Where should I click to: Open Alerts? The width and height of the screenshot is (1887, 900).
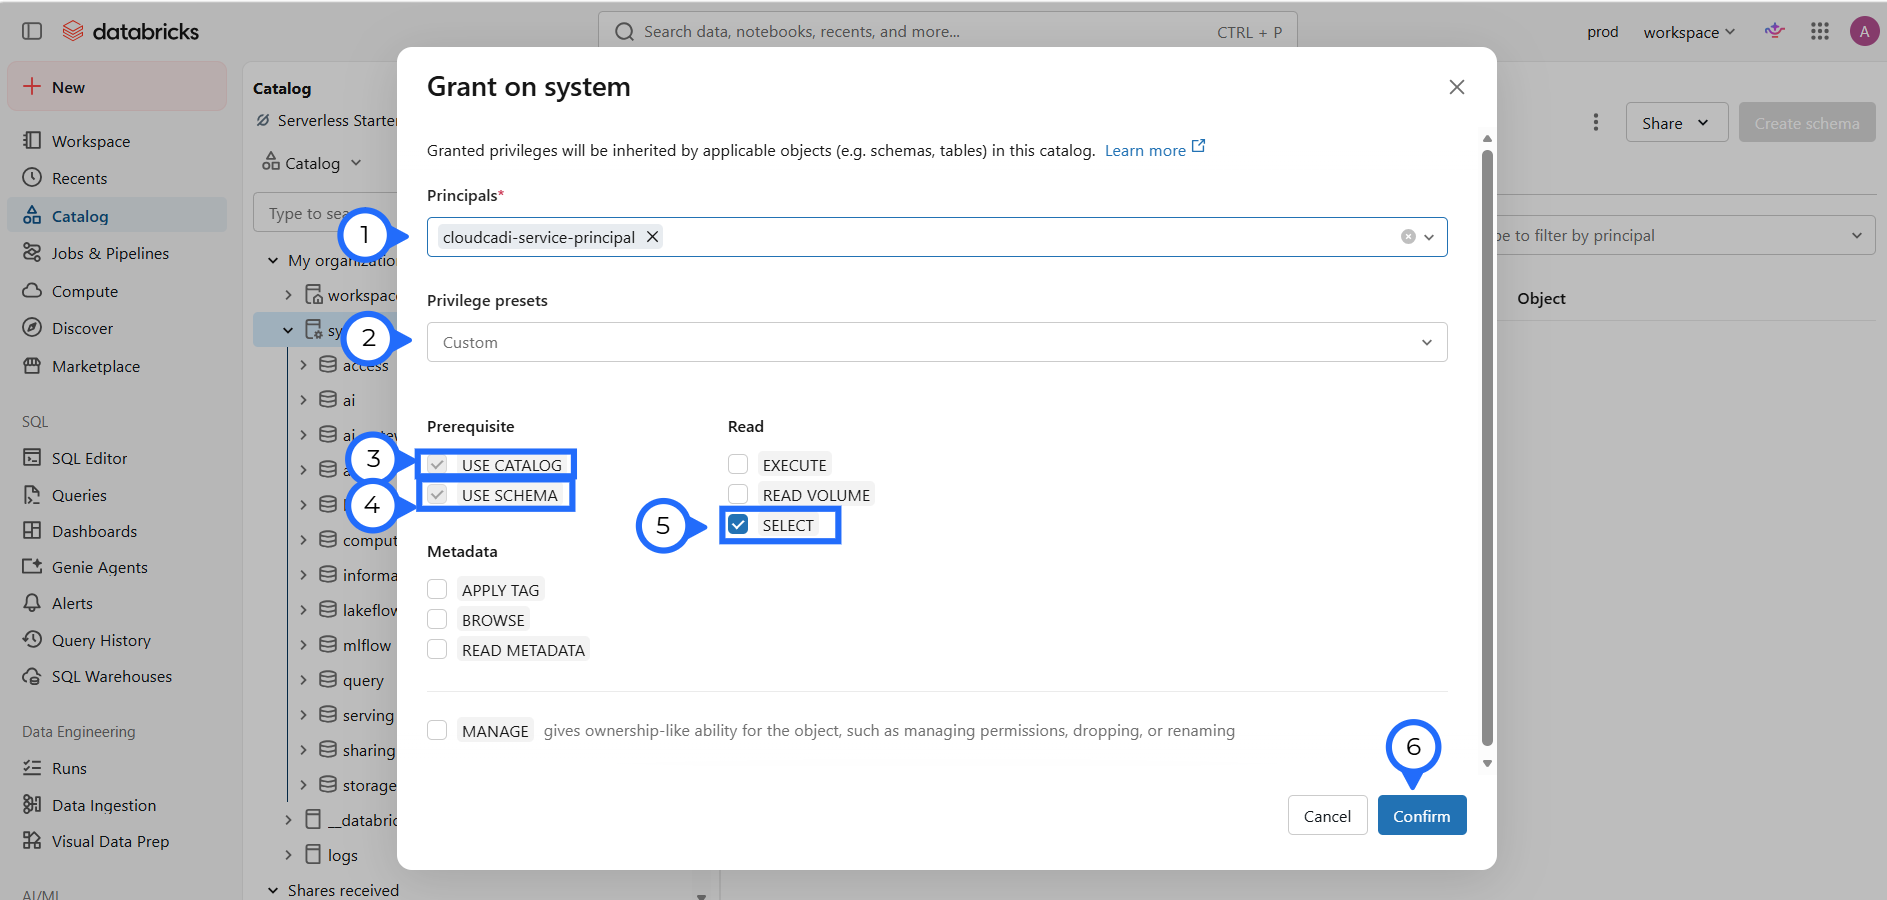click(x=117, y=603)
